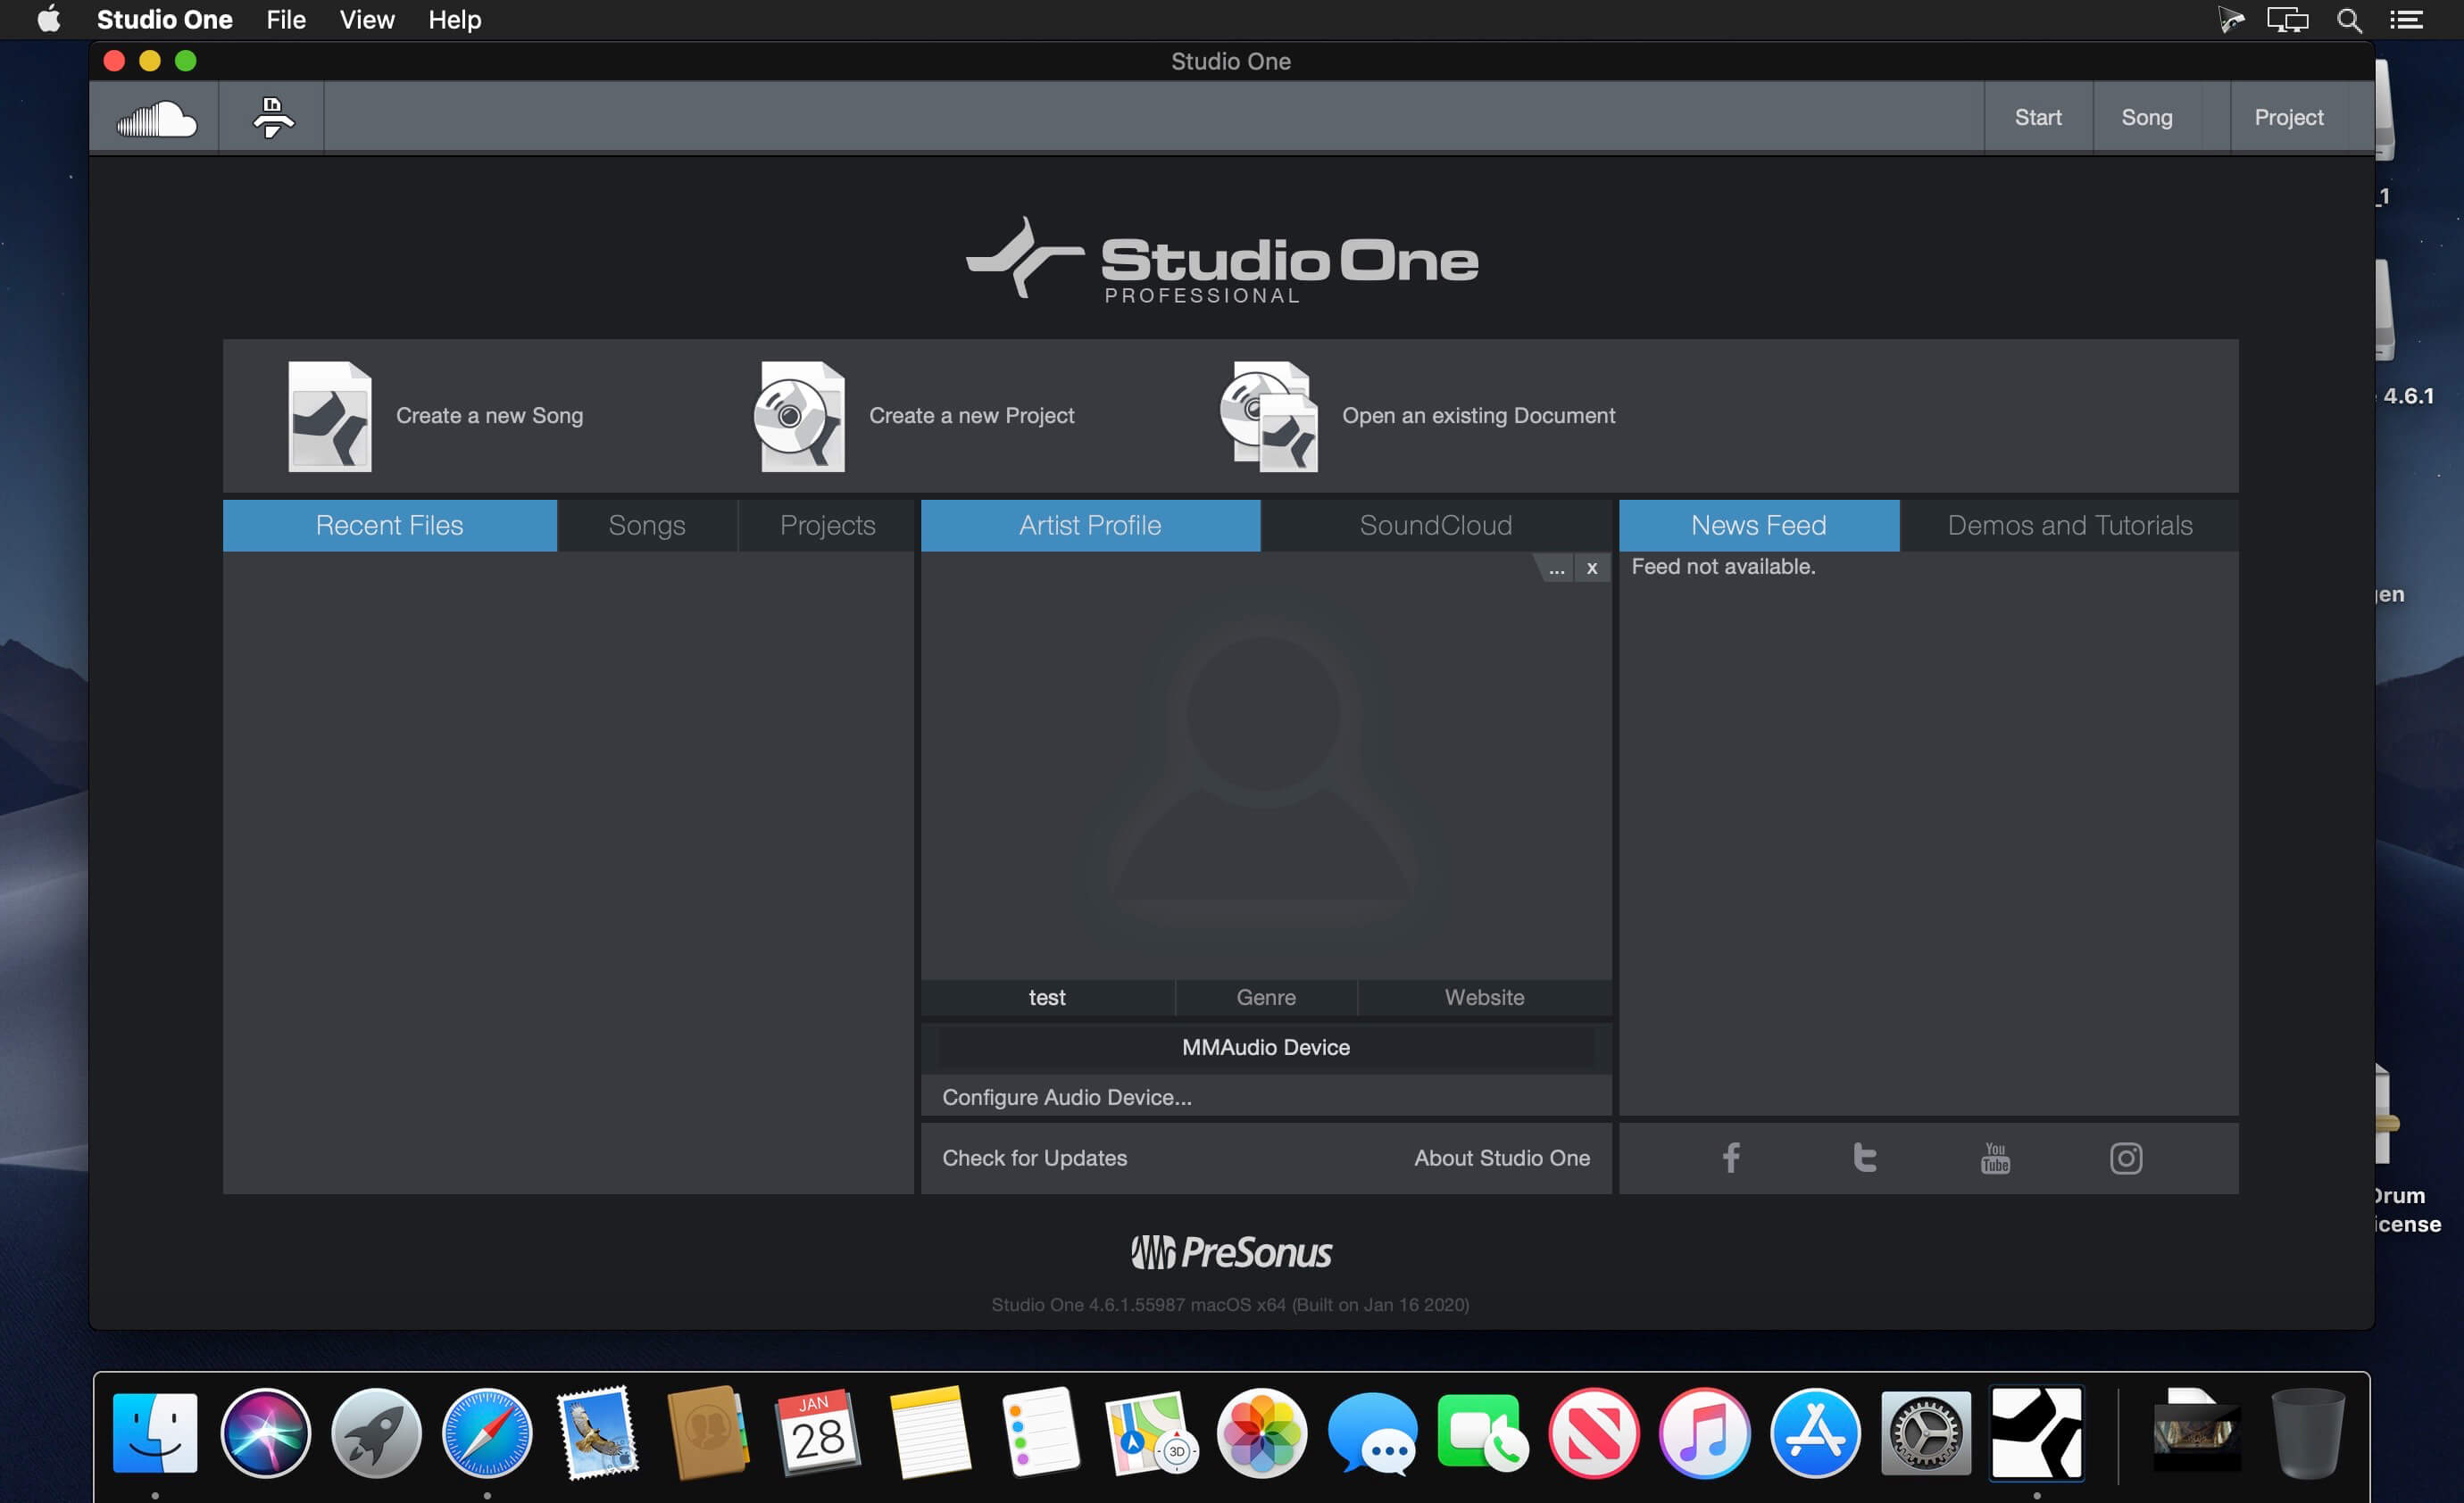Open the PreSonus Facebook page icon
The image size is (2464, 1503).
pos(1731,1158)
